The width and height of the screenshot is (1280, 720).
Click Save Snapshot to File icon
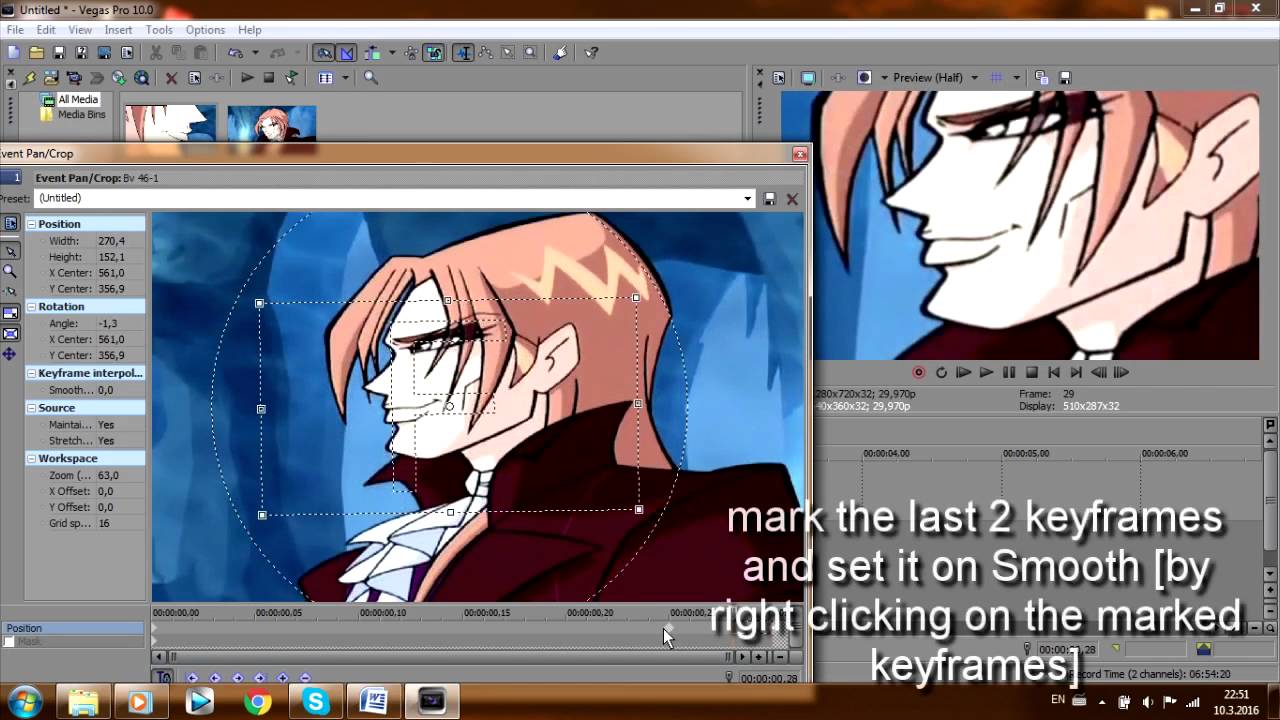(1066, 77)
